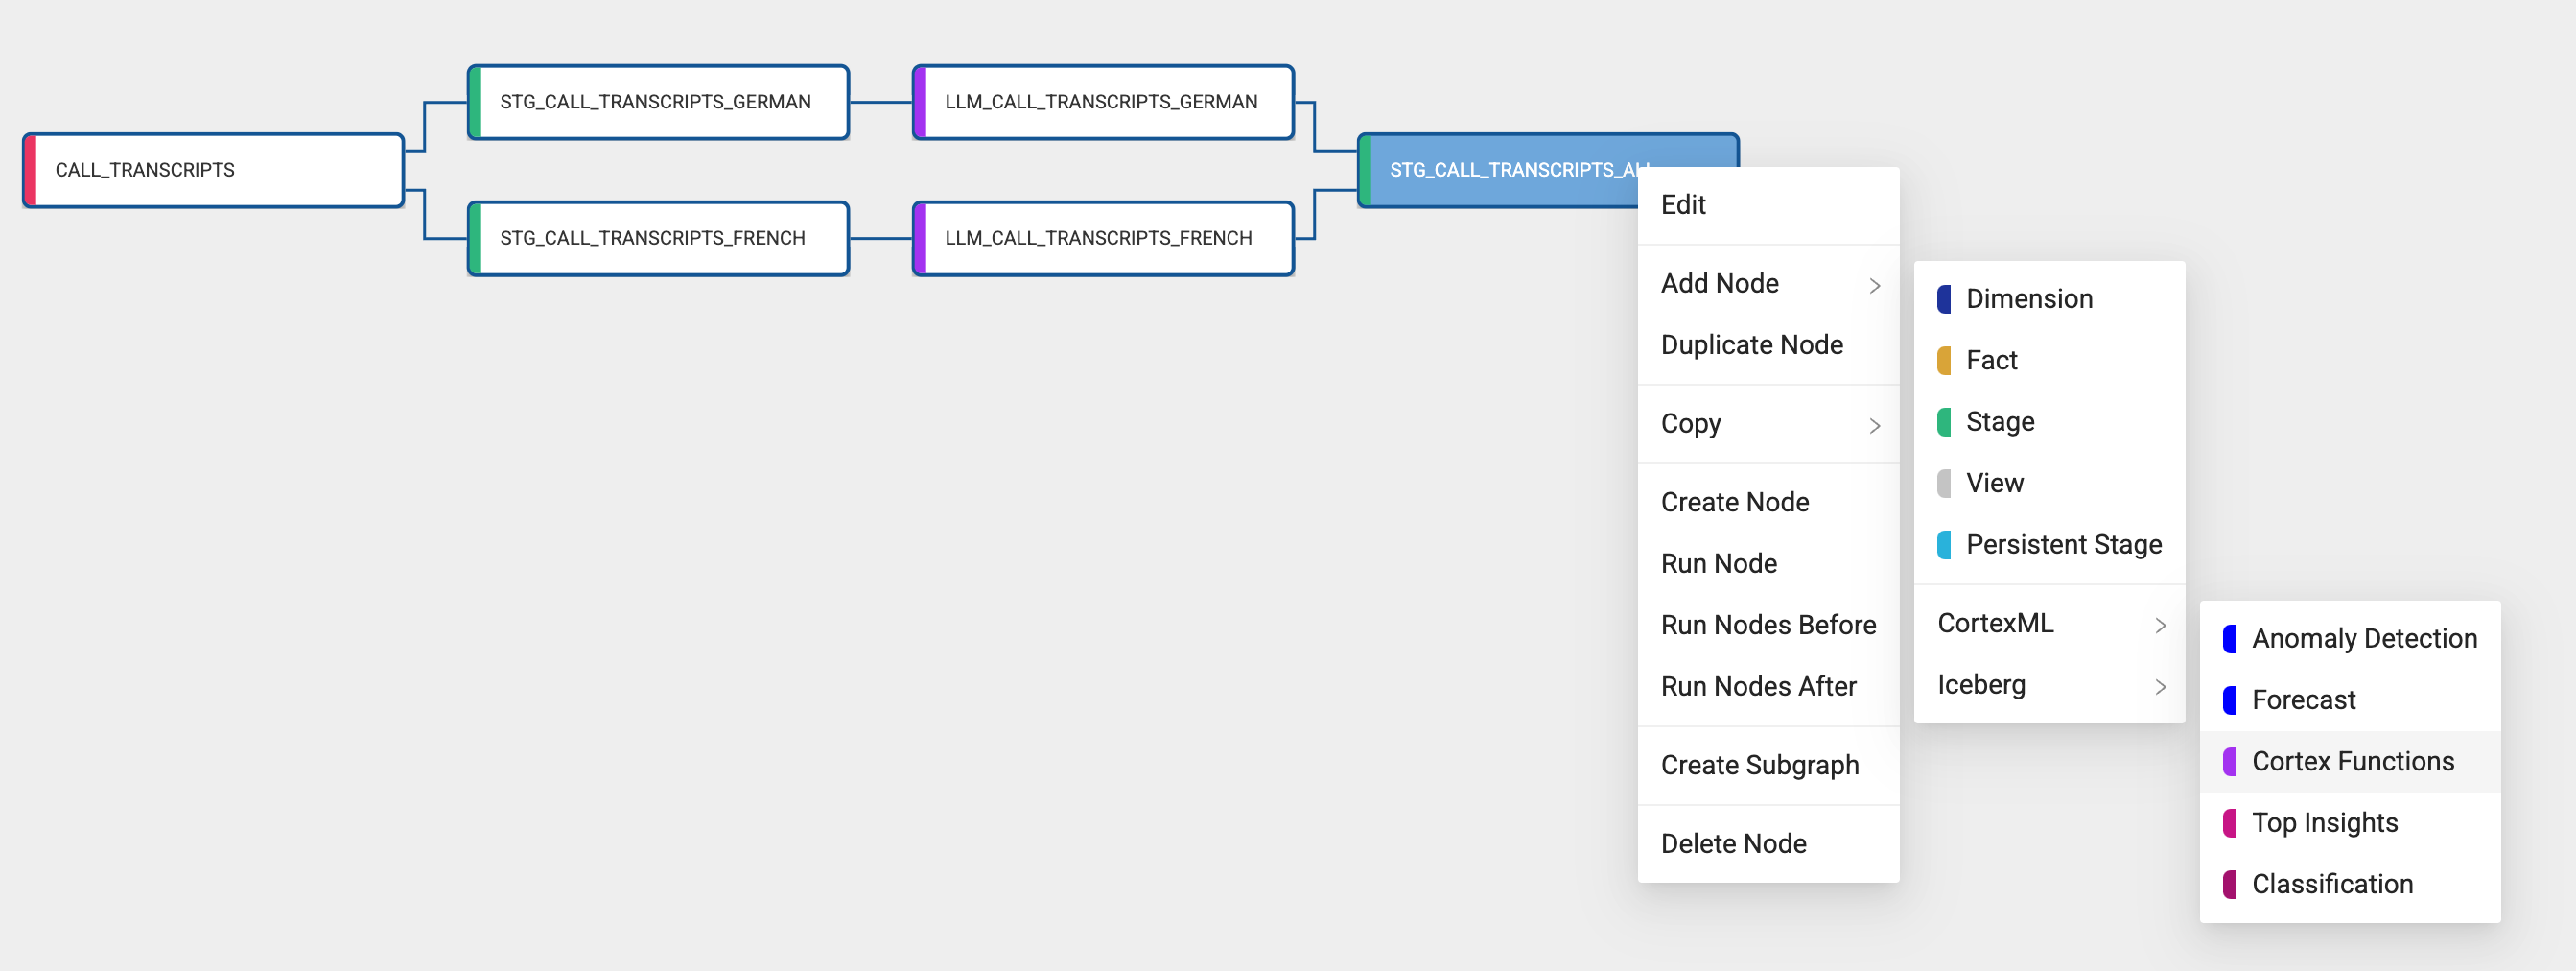
Task: Click the blue Forecast color marker
Action: (x=2230, y=701)
